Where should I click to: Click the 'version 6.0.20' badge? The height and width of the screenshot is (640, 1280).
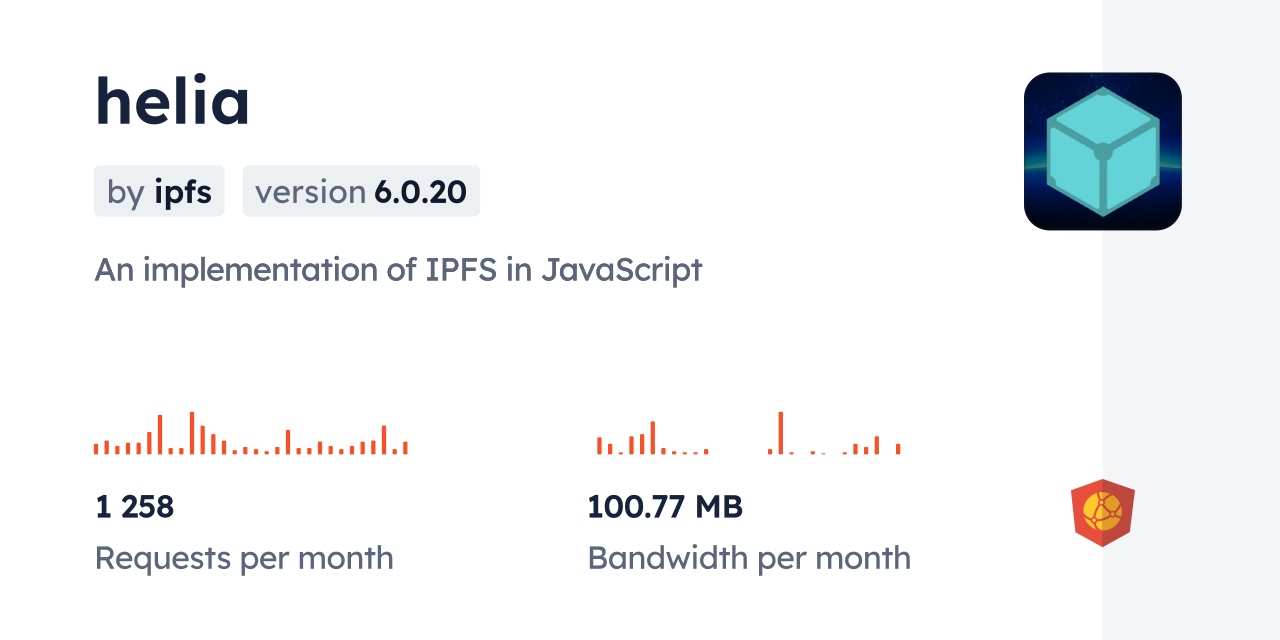tap(361, 191)
